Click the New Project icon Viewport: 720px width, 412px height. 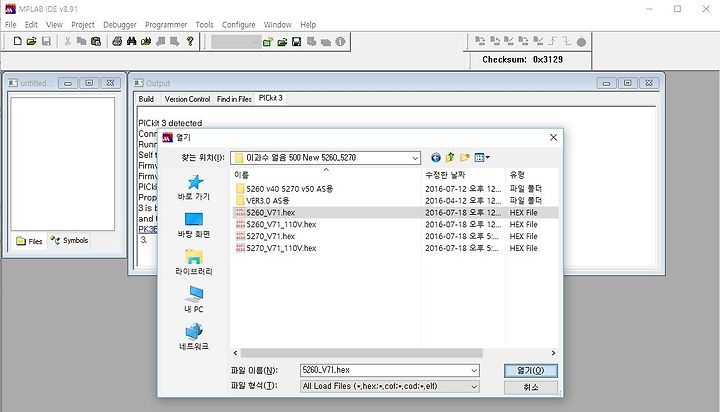pos(268,42)
